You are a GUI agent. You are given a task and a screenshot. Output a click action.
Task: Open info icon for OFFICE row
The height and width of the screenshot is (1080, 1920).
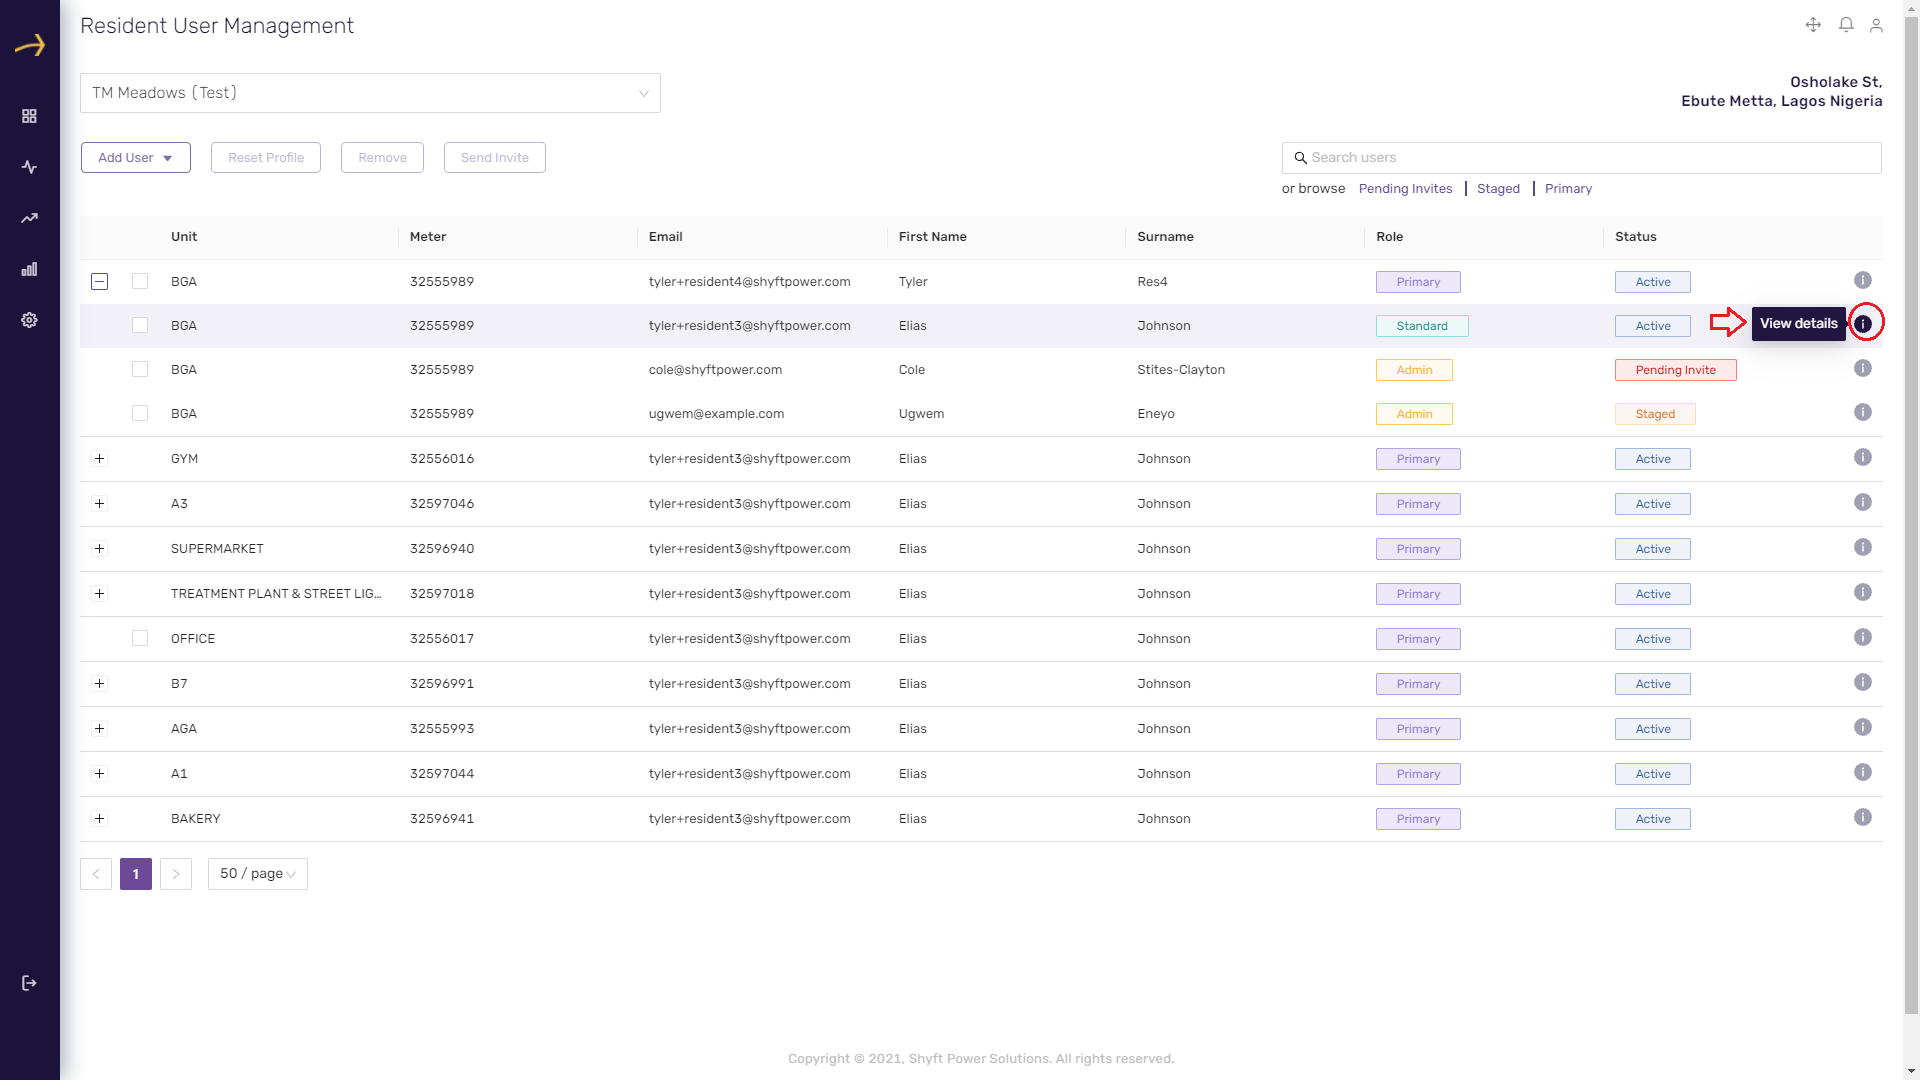coord(1862,637)
